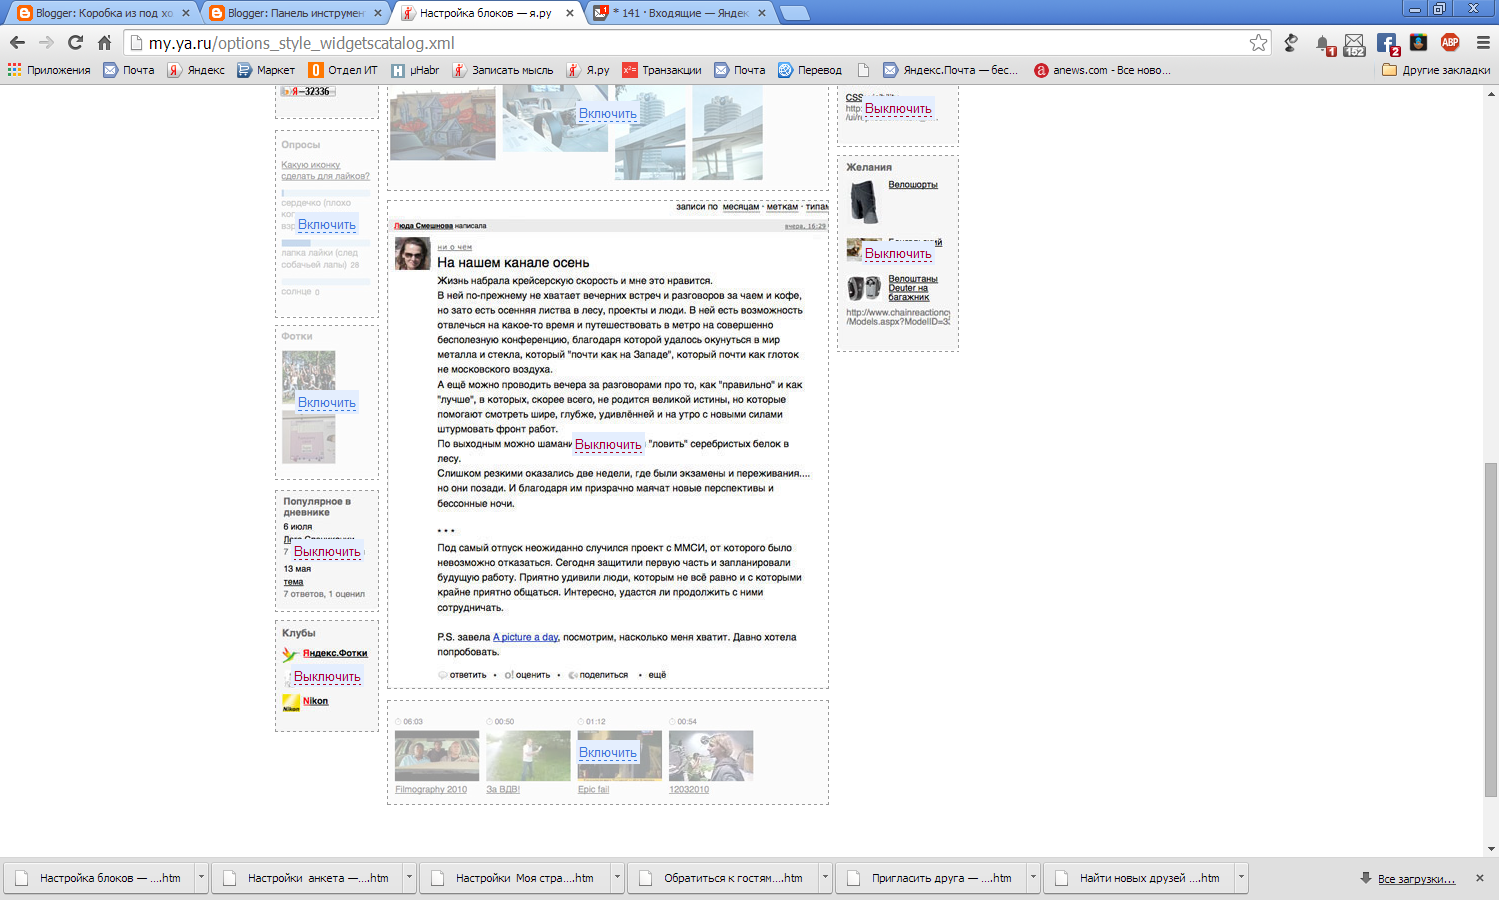
Task: Open the Adblock Plus extension icon
Action: coord(1450,42)
